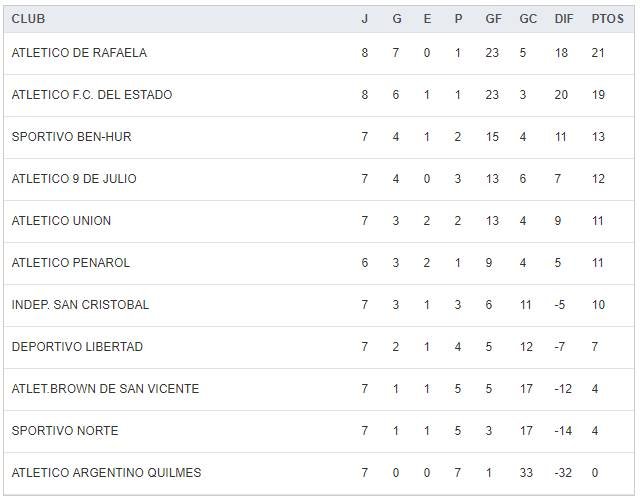
Task: Click the PTOS column header
Action: click(607, 19)
